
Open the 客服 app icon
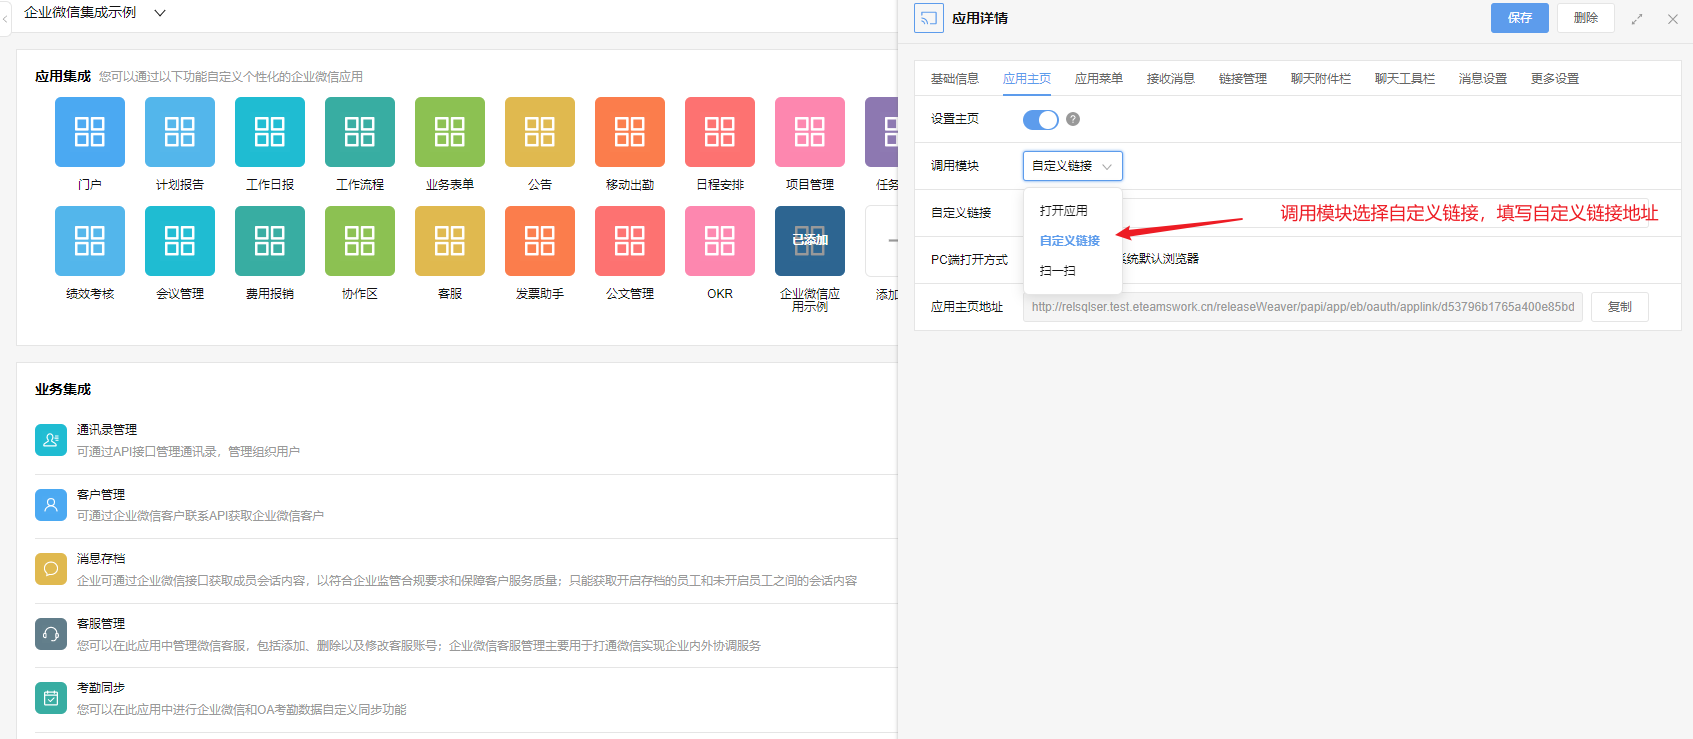pyautogui.click(x=450, y=241)
